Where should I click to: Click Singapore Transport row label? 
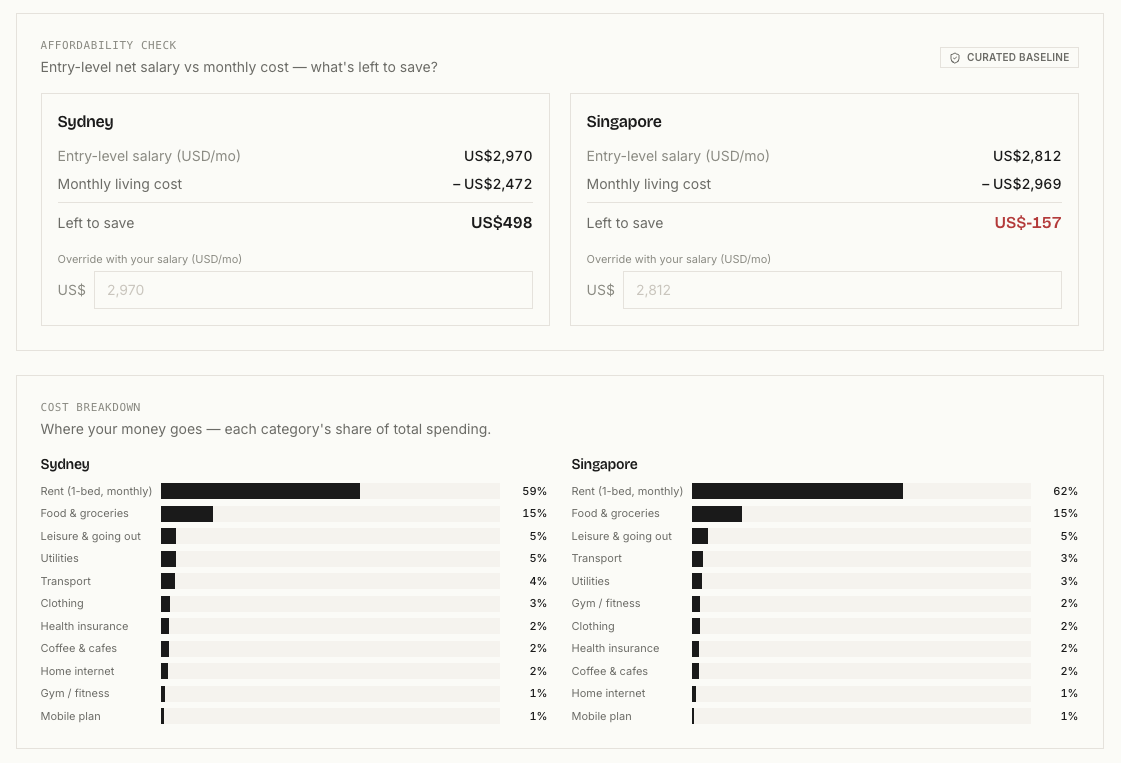point(596,558)
